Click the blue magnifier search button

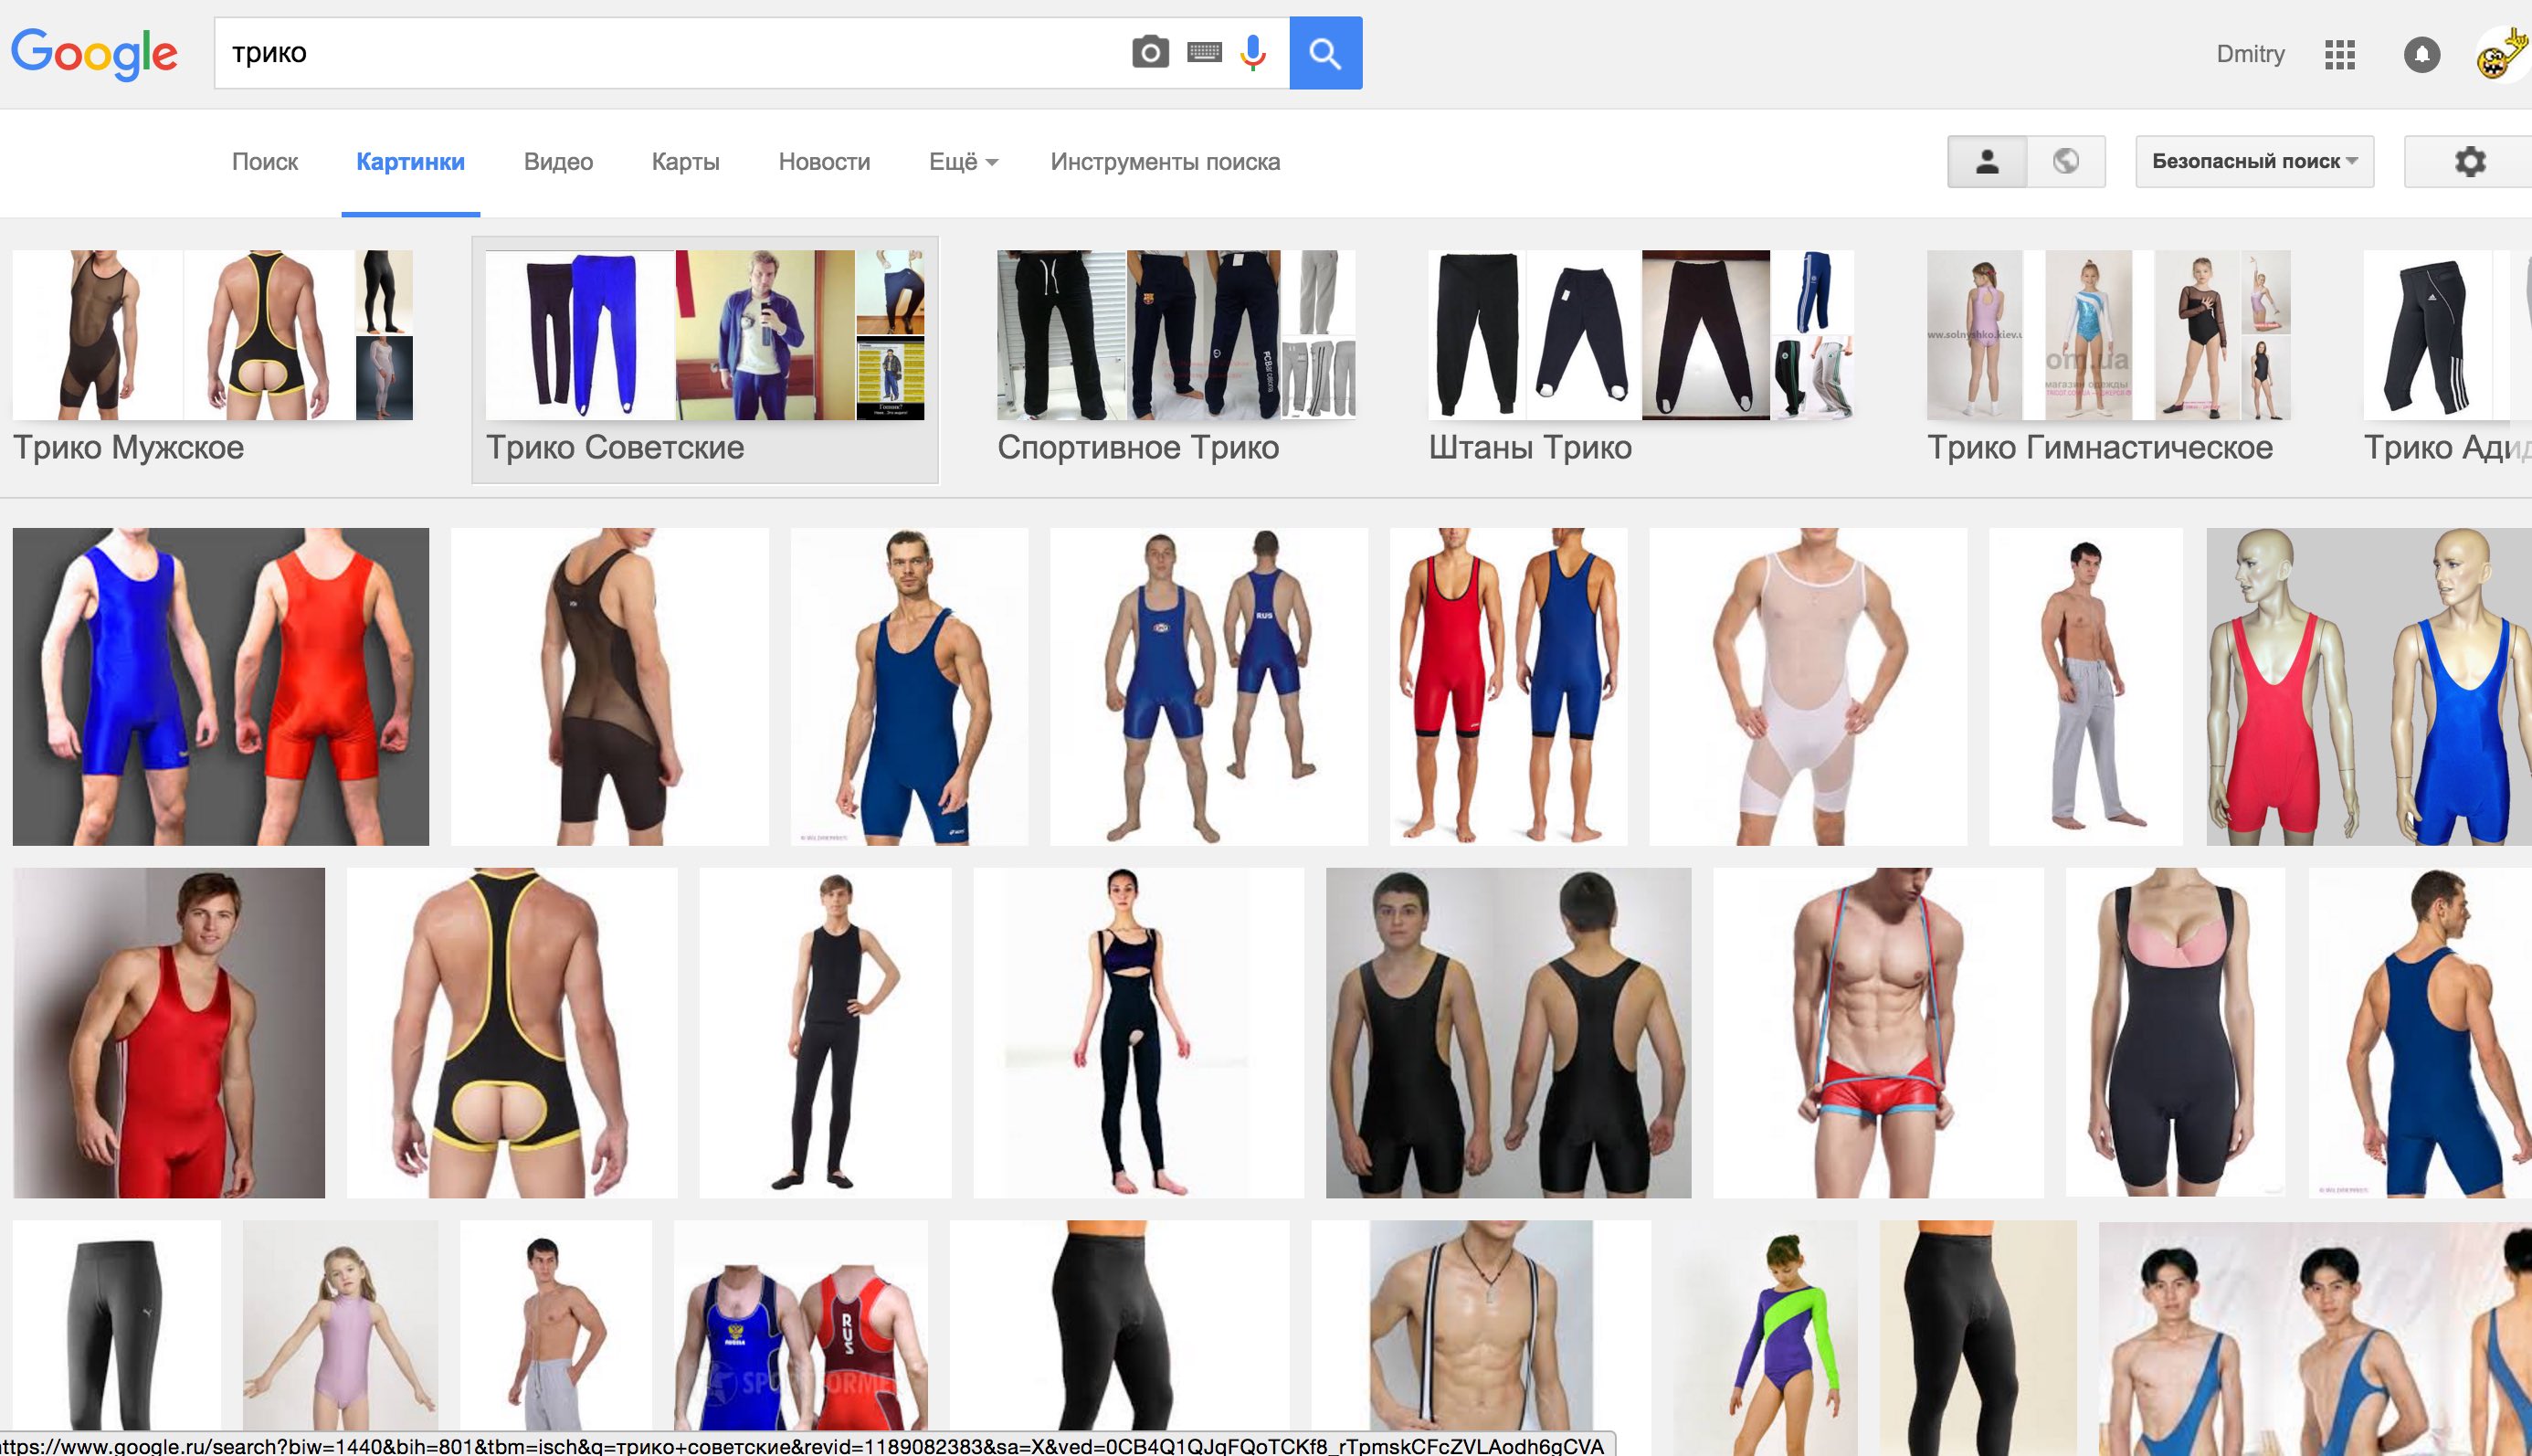point(1325,53)
